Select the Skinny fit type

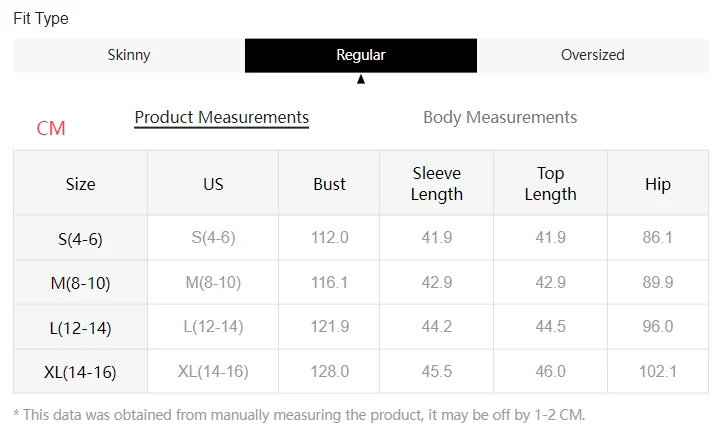click(x=129, y=55)
